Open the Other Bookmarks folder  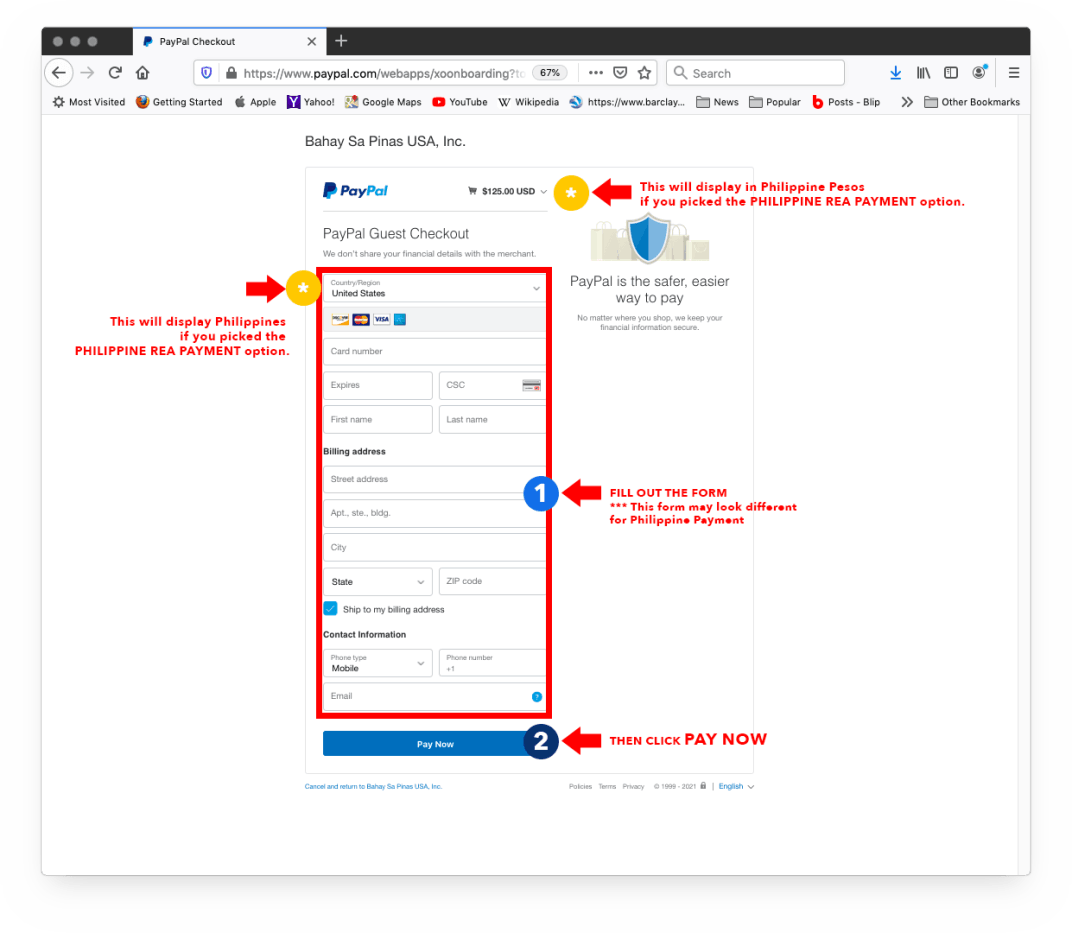972,102
